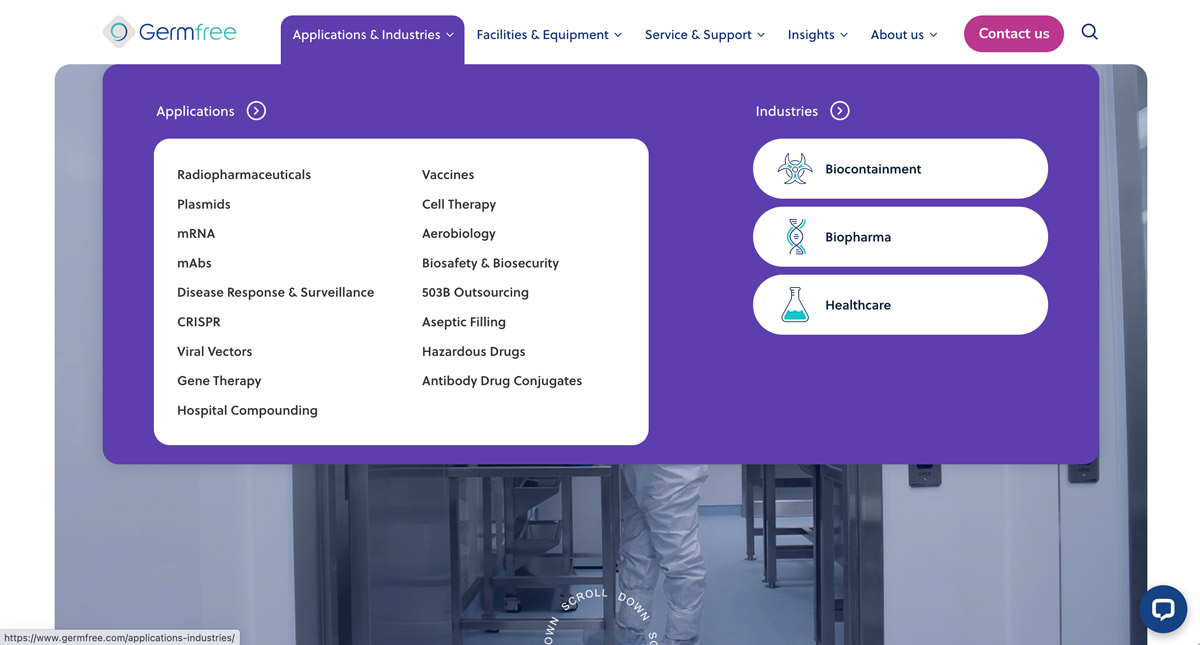1200x645 pixels.
Task: Click the Germfree logo
Action: point(170,32)
